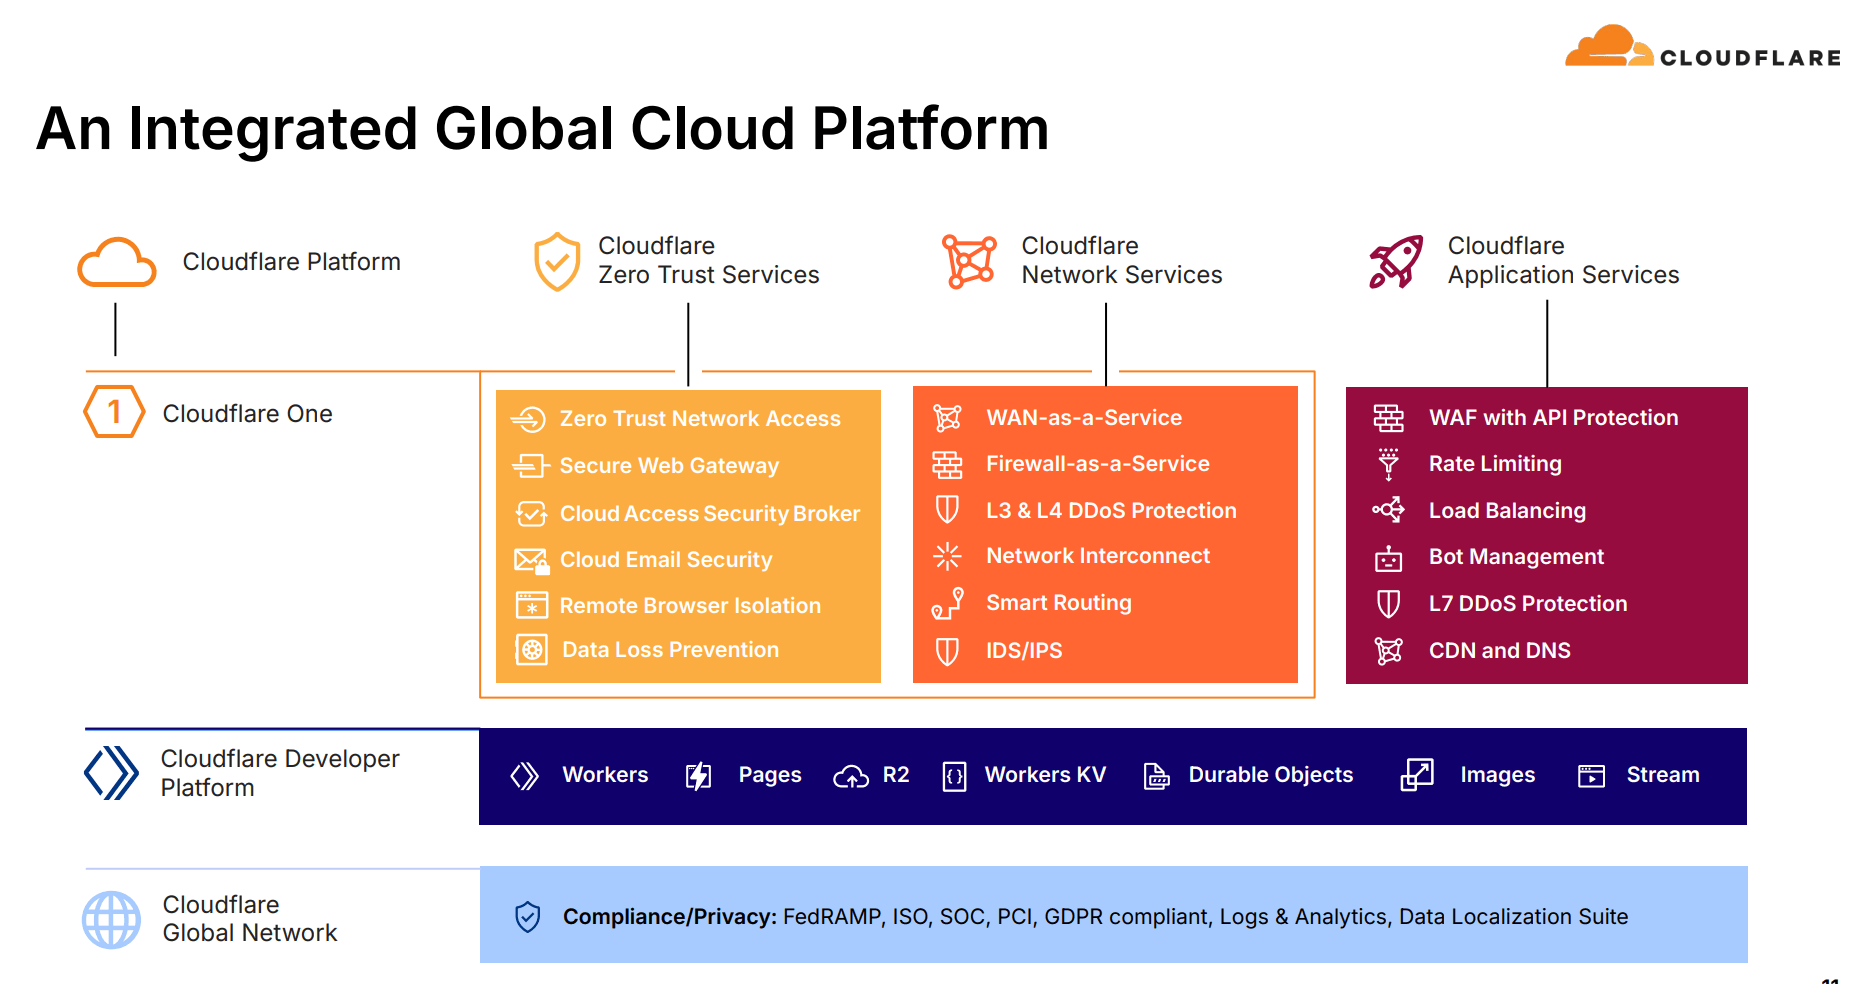Click the Application Services rocket icon

1396,262
